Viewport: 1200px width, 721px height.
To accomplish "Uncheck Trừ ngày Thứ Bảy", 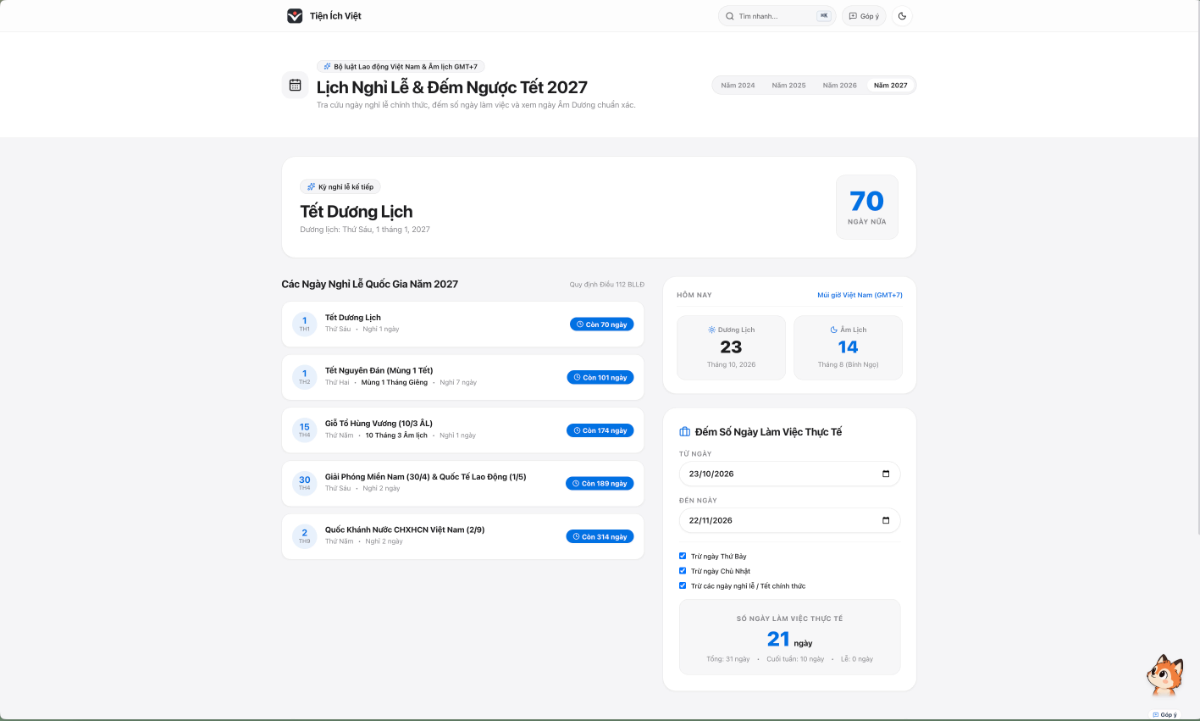I will click(683, 556).
